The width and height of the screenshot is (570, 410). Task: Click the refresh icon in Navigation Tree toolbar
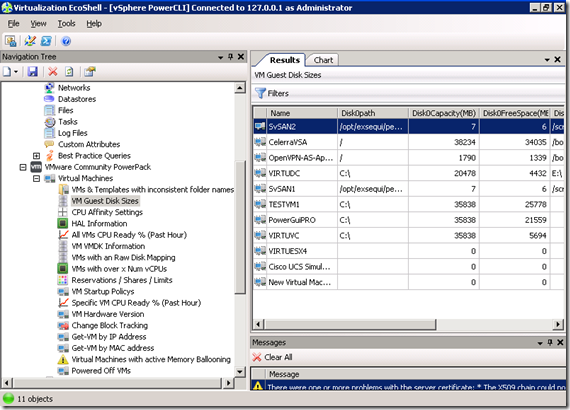pos(69,72)
